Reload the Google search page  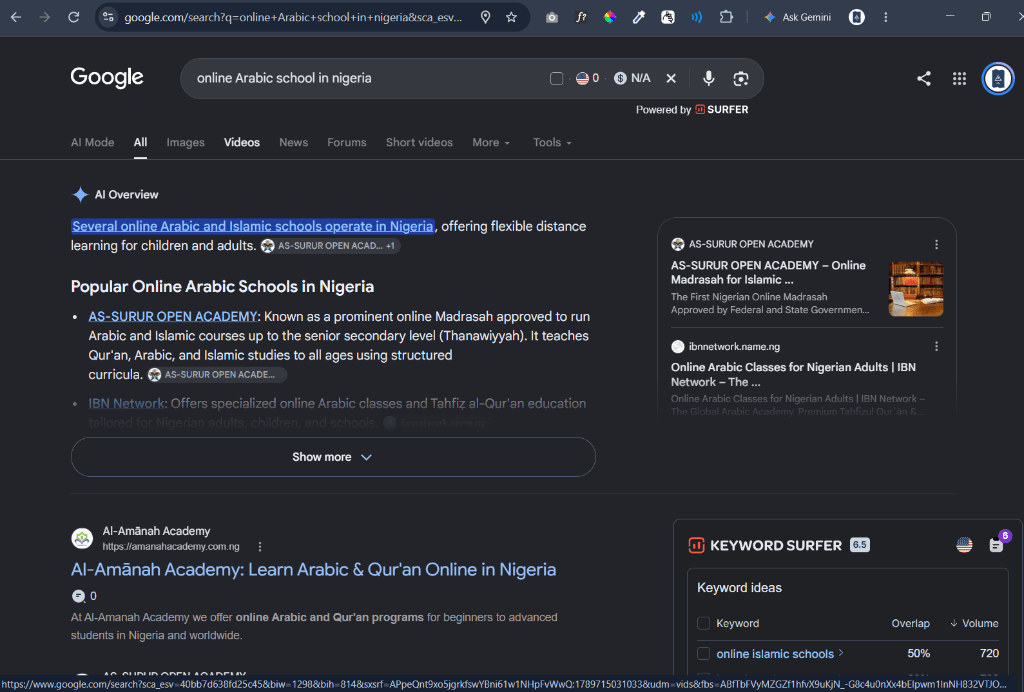[74, 17]
